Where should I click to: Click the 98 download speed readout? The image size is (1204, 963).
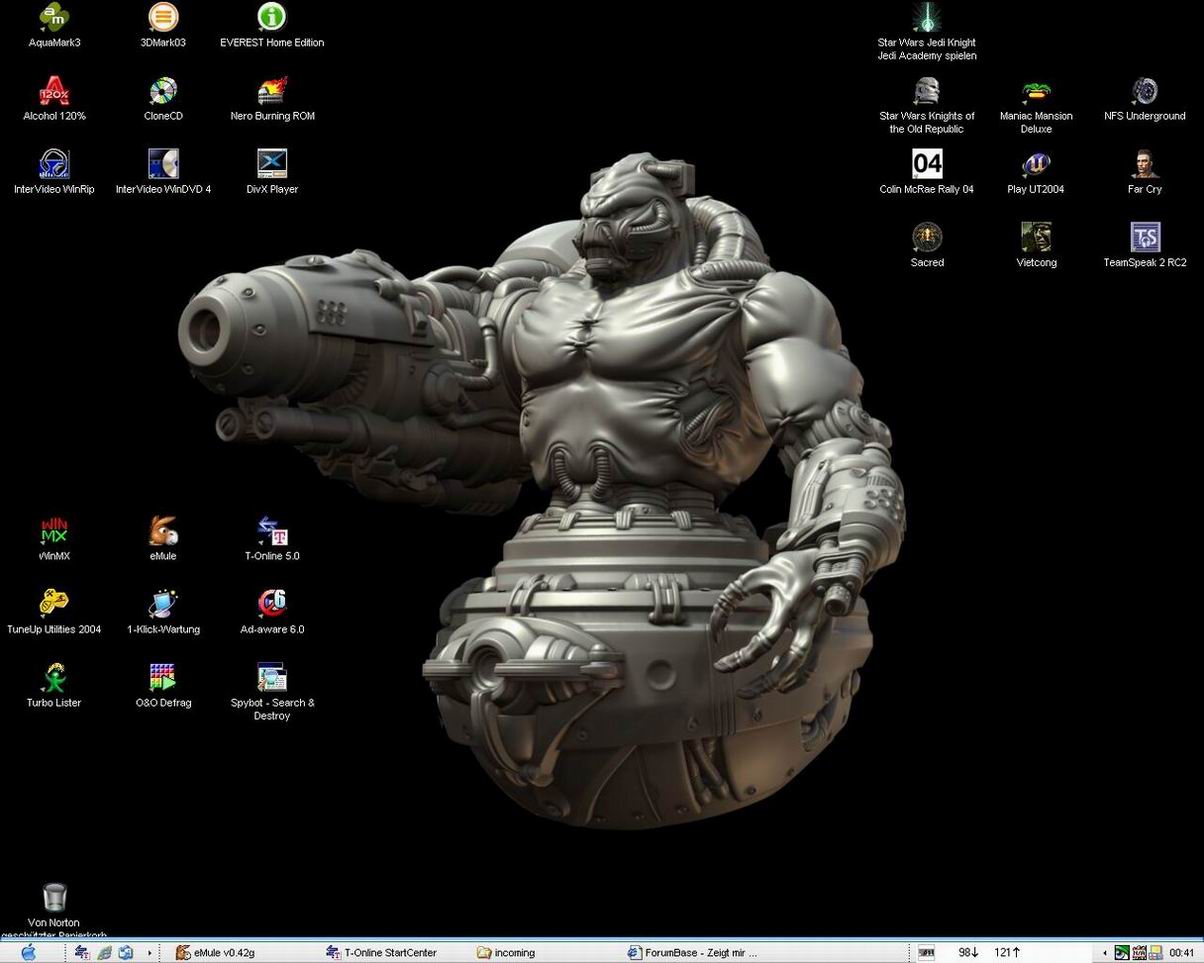tap(968, 953)
